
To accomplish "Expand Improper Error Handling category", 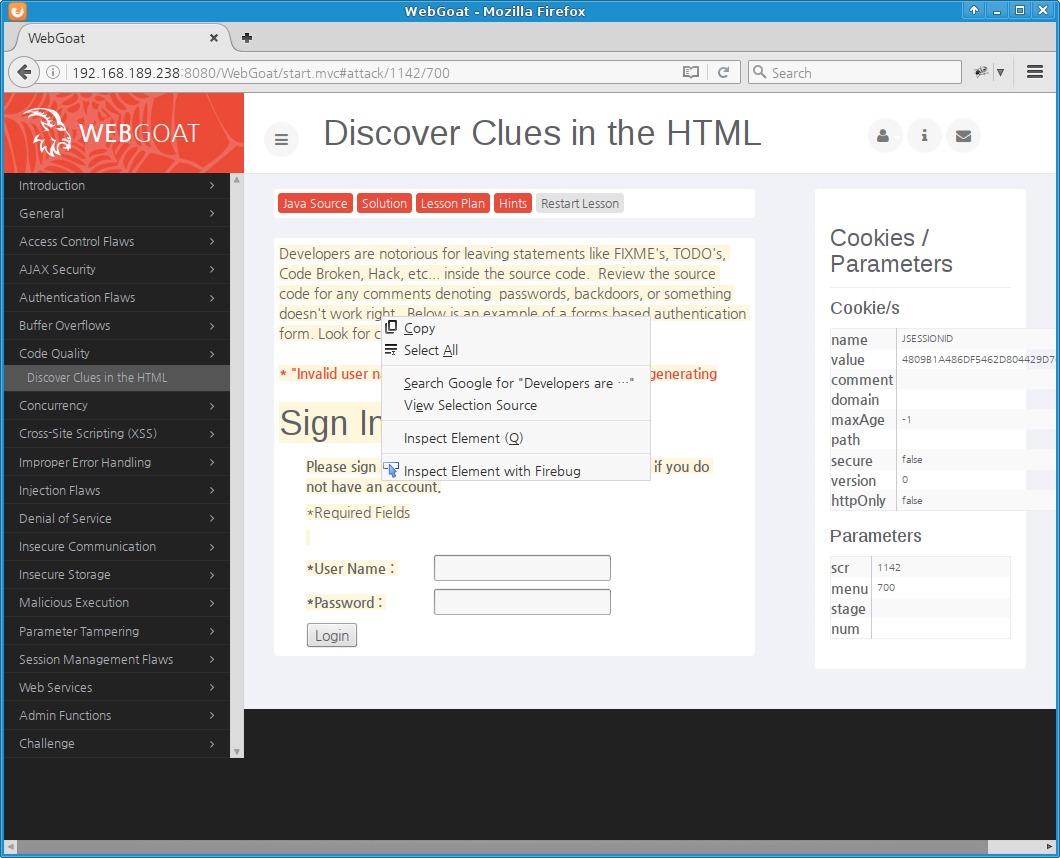I will pyautogui.click(x=117, y=462).
